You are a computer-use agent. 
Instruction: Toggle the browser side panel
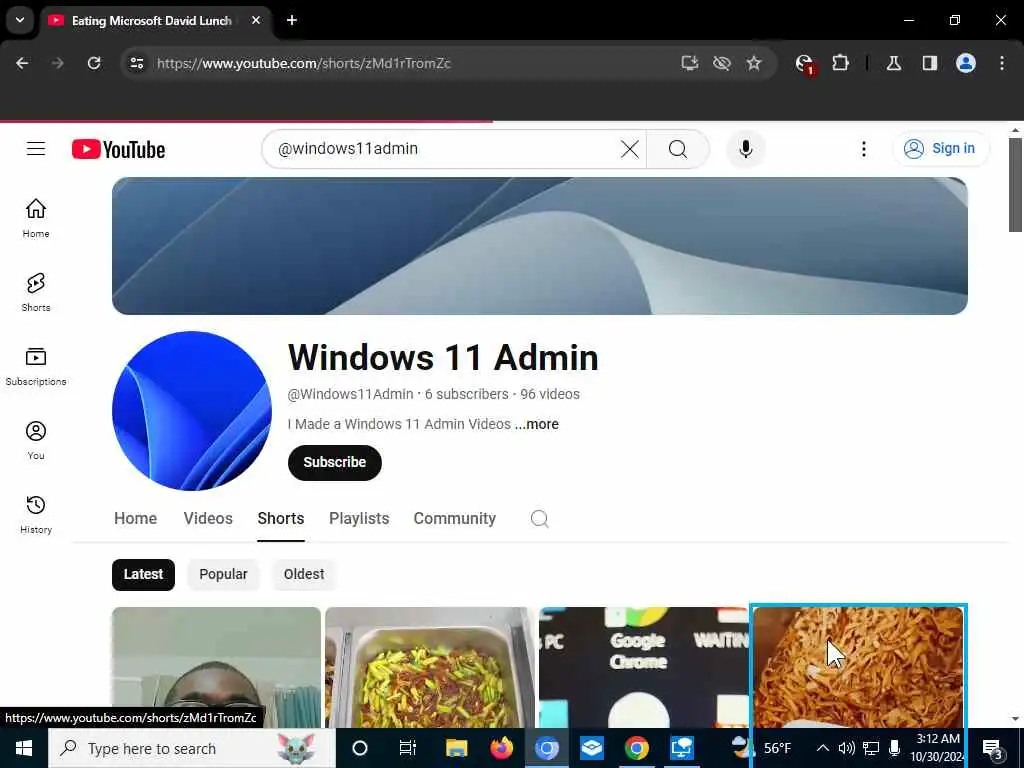pyautogui.click(x=929, y=63)
